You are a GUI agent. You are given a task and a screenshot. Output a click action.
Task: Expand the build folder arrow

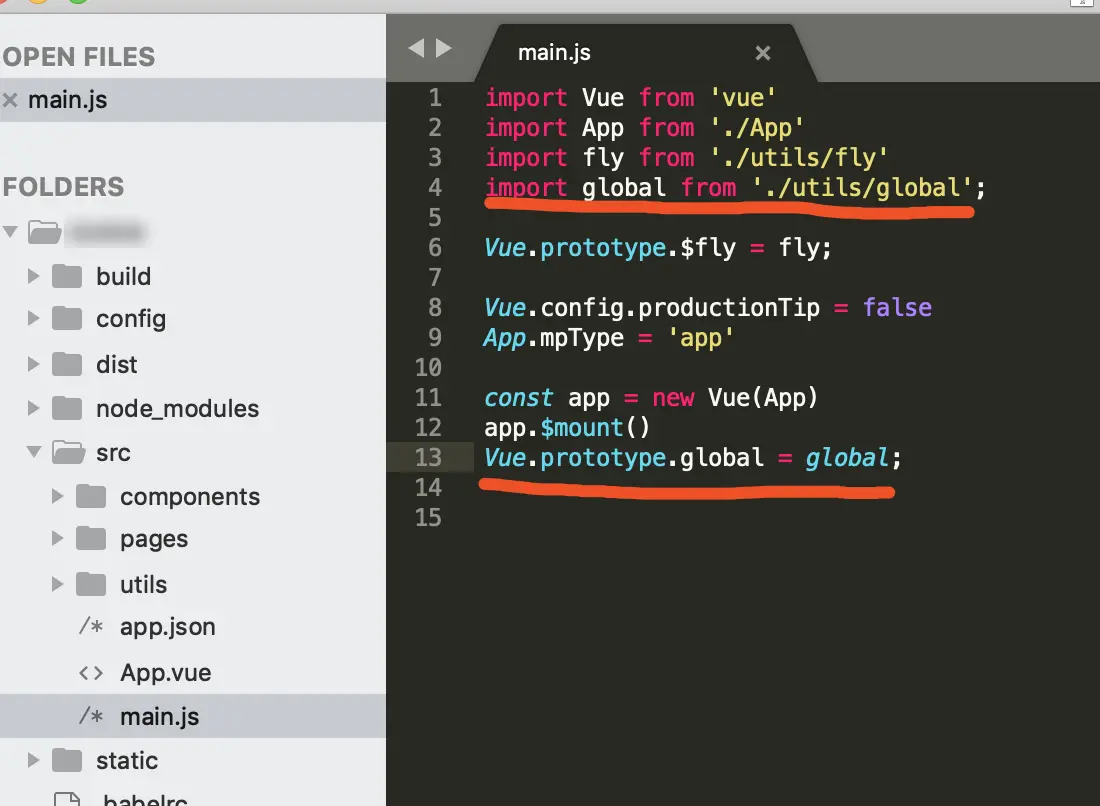click(x=33, y=276)
